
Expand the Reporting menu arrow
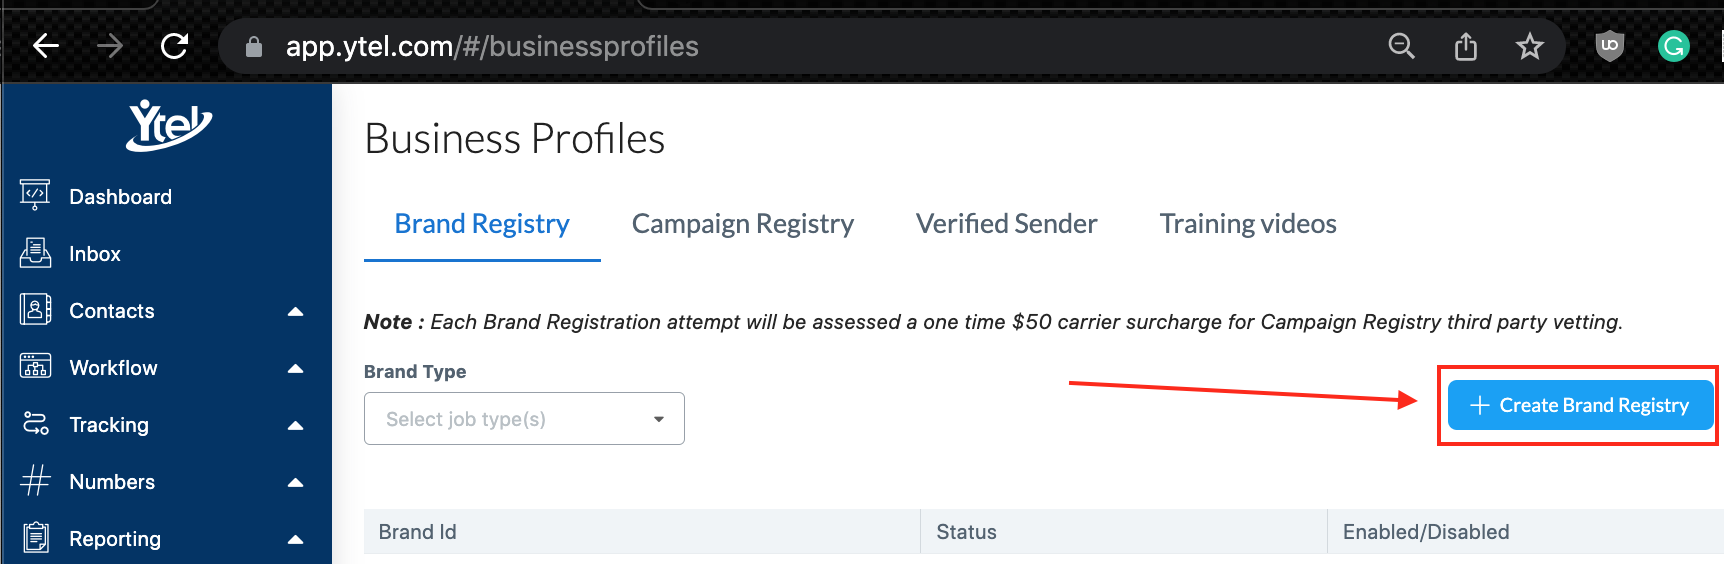coord(295,539)
